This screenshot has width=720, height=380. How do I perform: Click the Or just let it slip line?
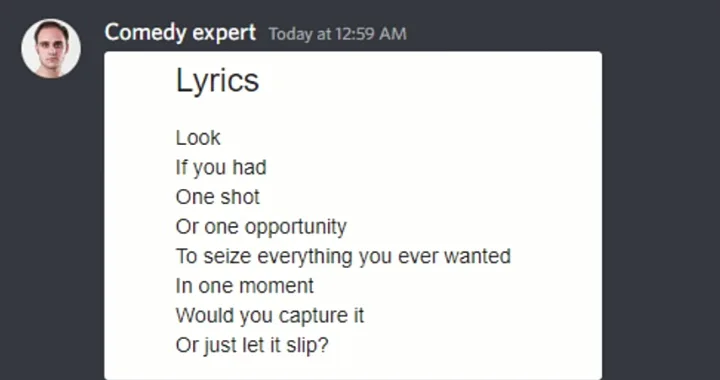(x=252, y=345)
